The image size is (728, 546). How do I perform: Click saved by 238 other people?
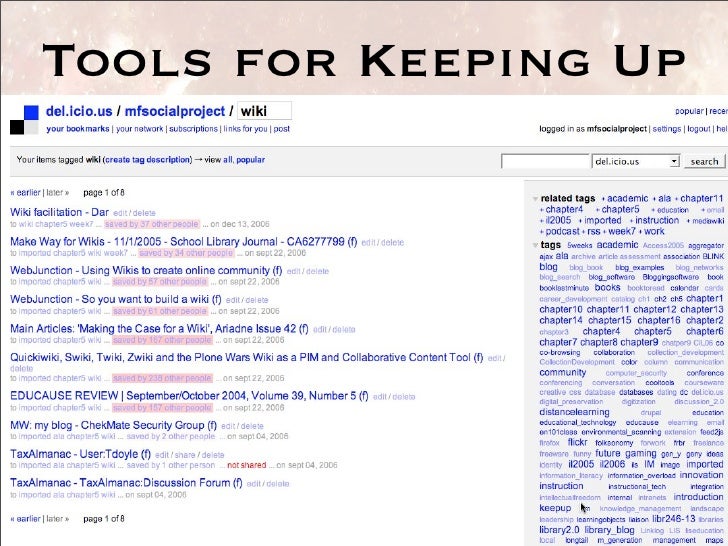click(x=162, y=378)
